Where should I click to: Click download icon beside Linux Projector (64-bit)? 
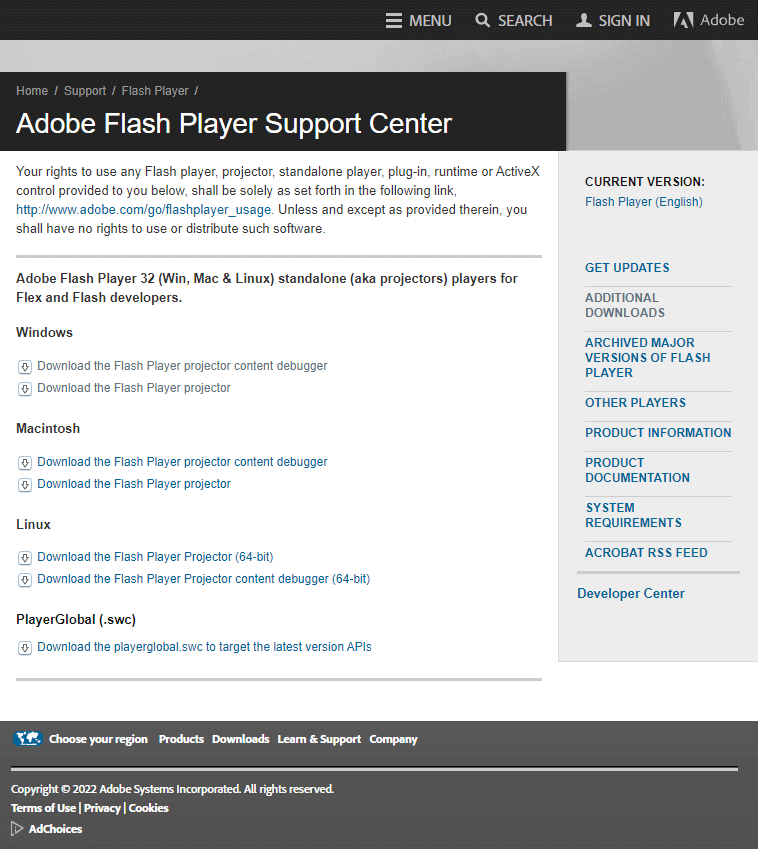coord(25,557)
